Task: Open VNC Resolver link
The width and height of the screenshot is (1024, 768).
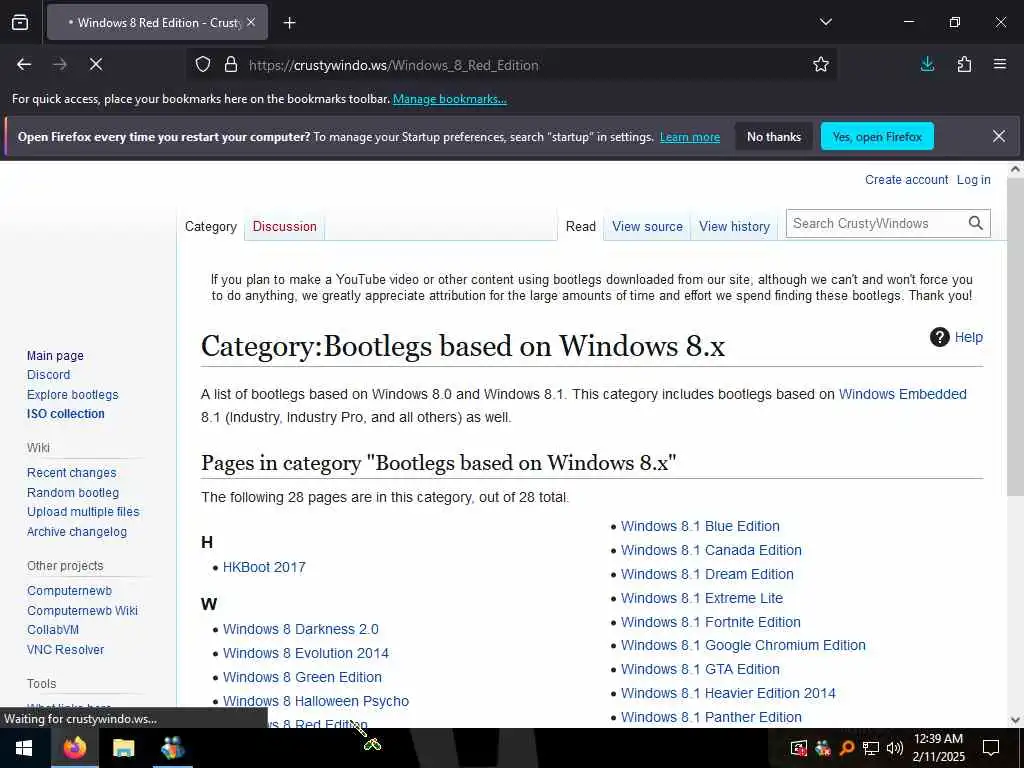Action: (x=65, y=650)
